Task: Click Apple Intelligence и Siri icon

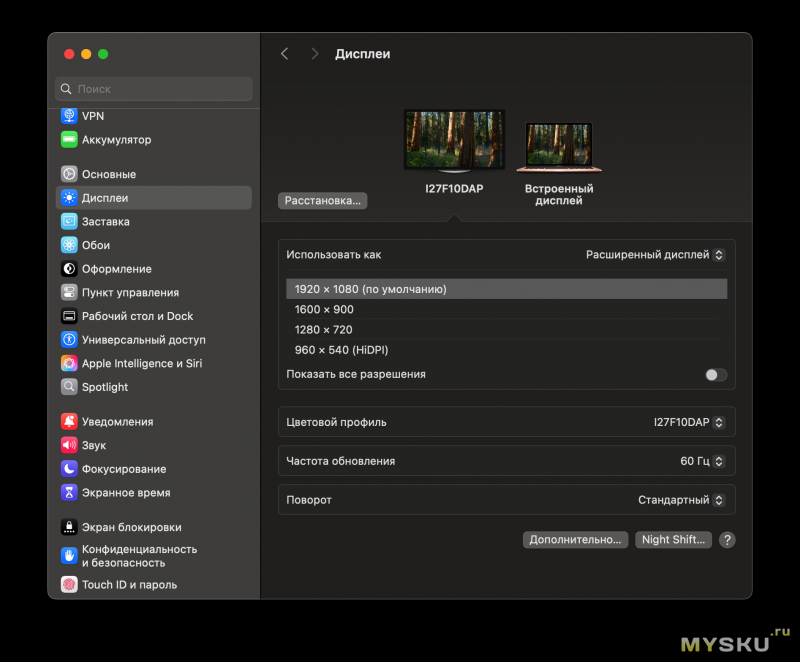Action: pos(69,364)
